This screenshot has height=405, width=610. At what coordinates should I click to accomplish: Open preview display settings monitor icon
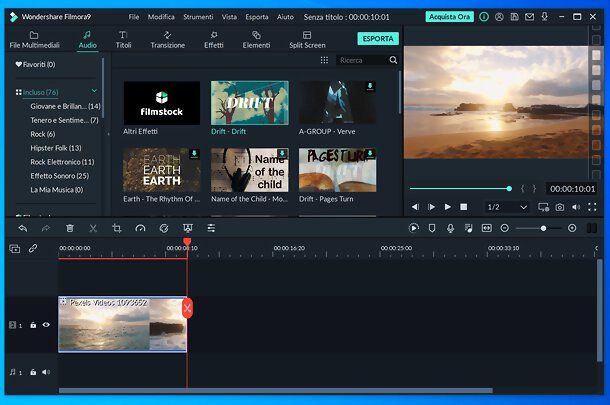pyautogui.click(x=543, y=207)
